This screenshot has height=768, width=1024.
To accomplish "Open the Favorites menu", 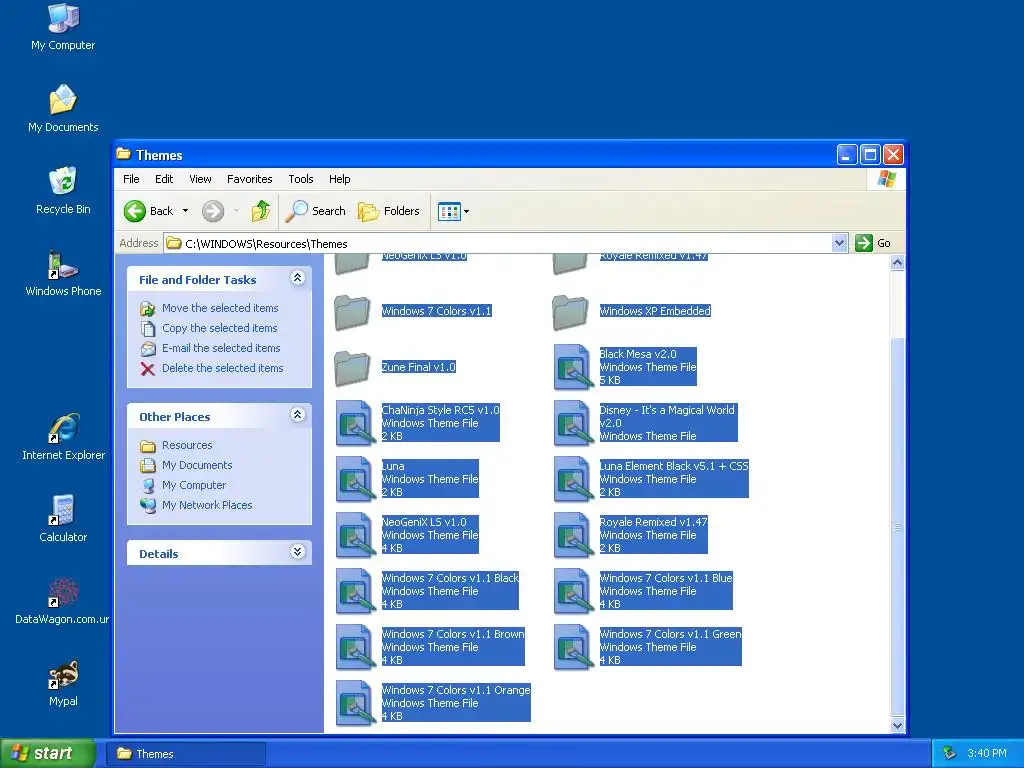I will point(249,179).
